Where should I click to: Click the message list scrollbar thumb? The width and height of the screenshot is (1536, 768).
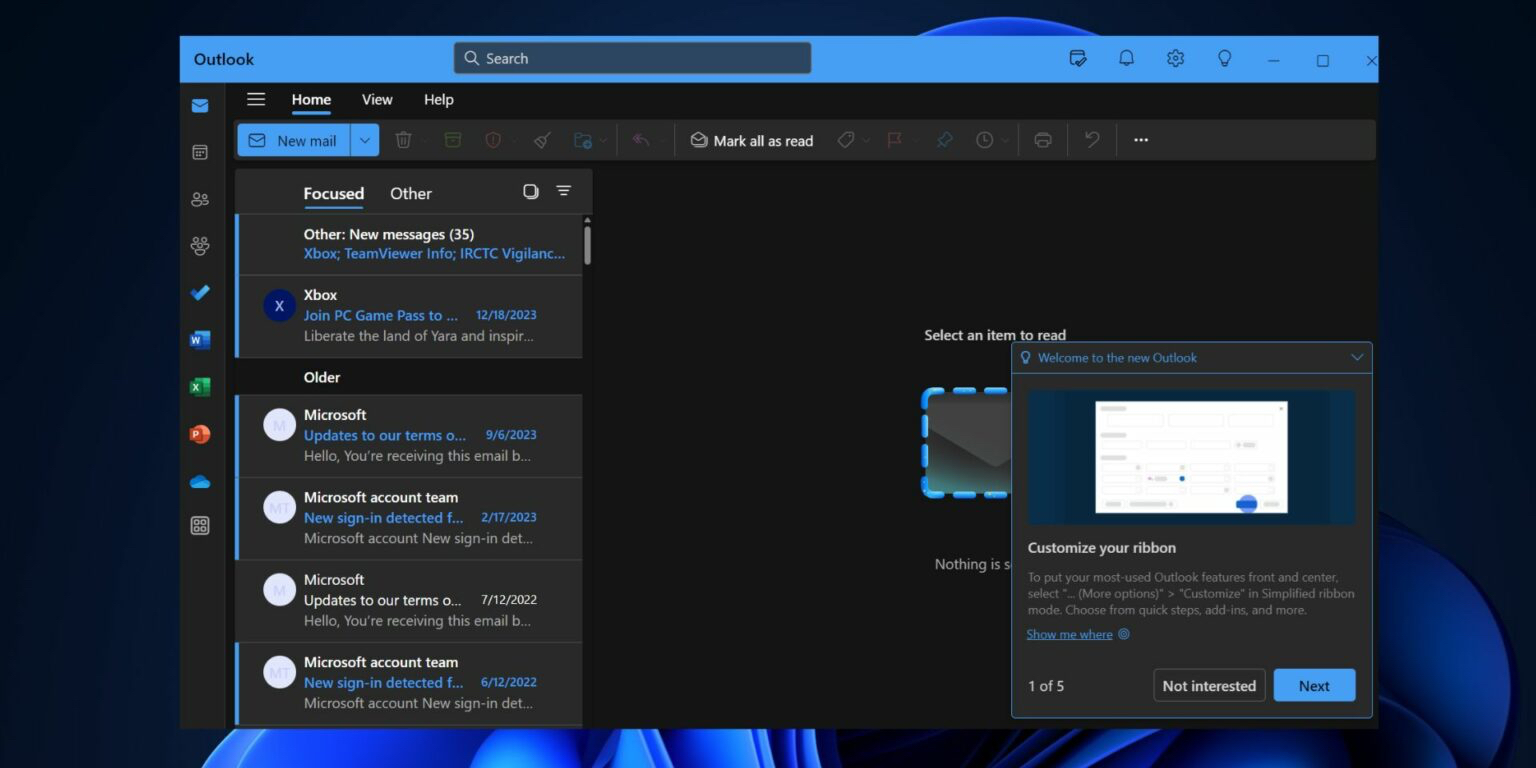click(x=587, y=245)
